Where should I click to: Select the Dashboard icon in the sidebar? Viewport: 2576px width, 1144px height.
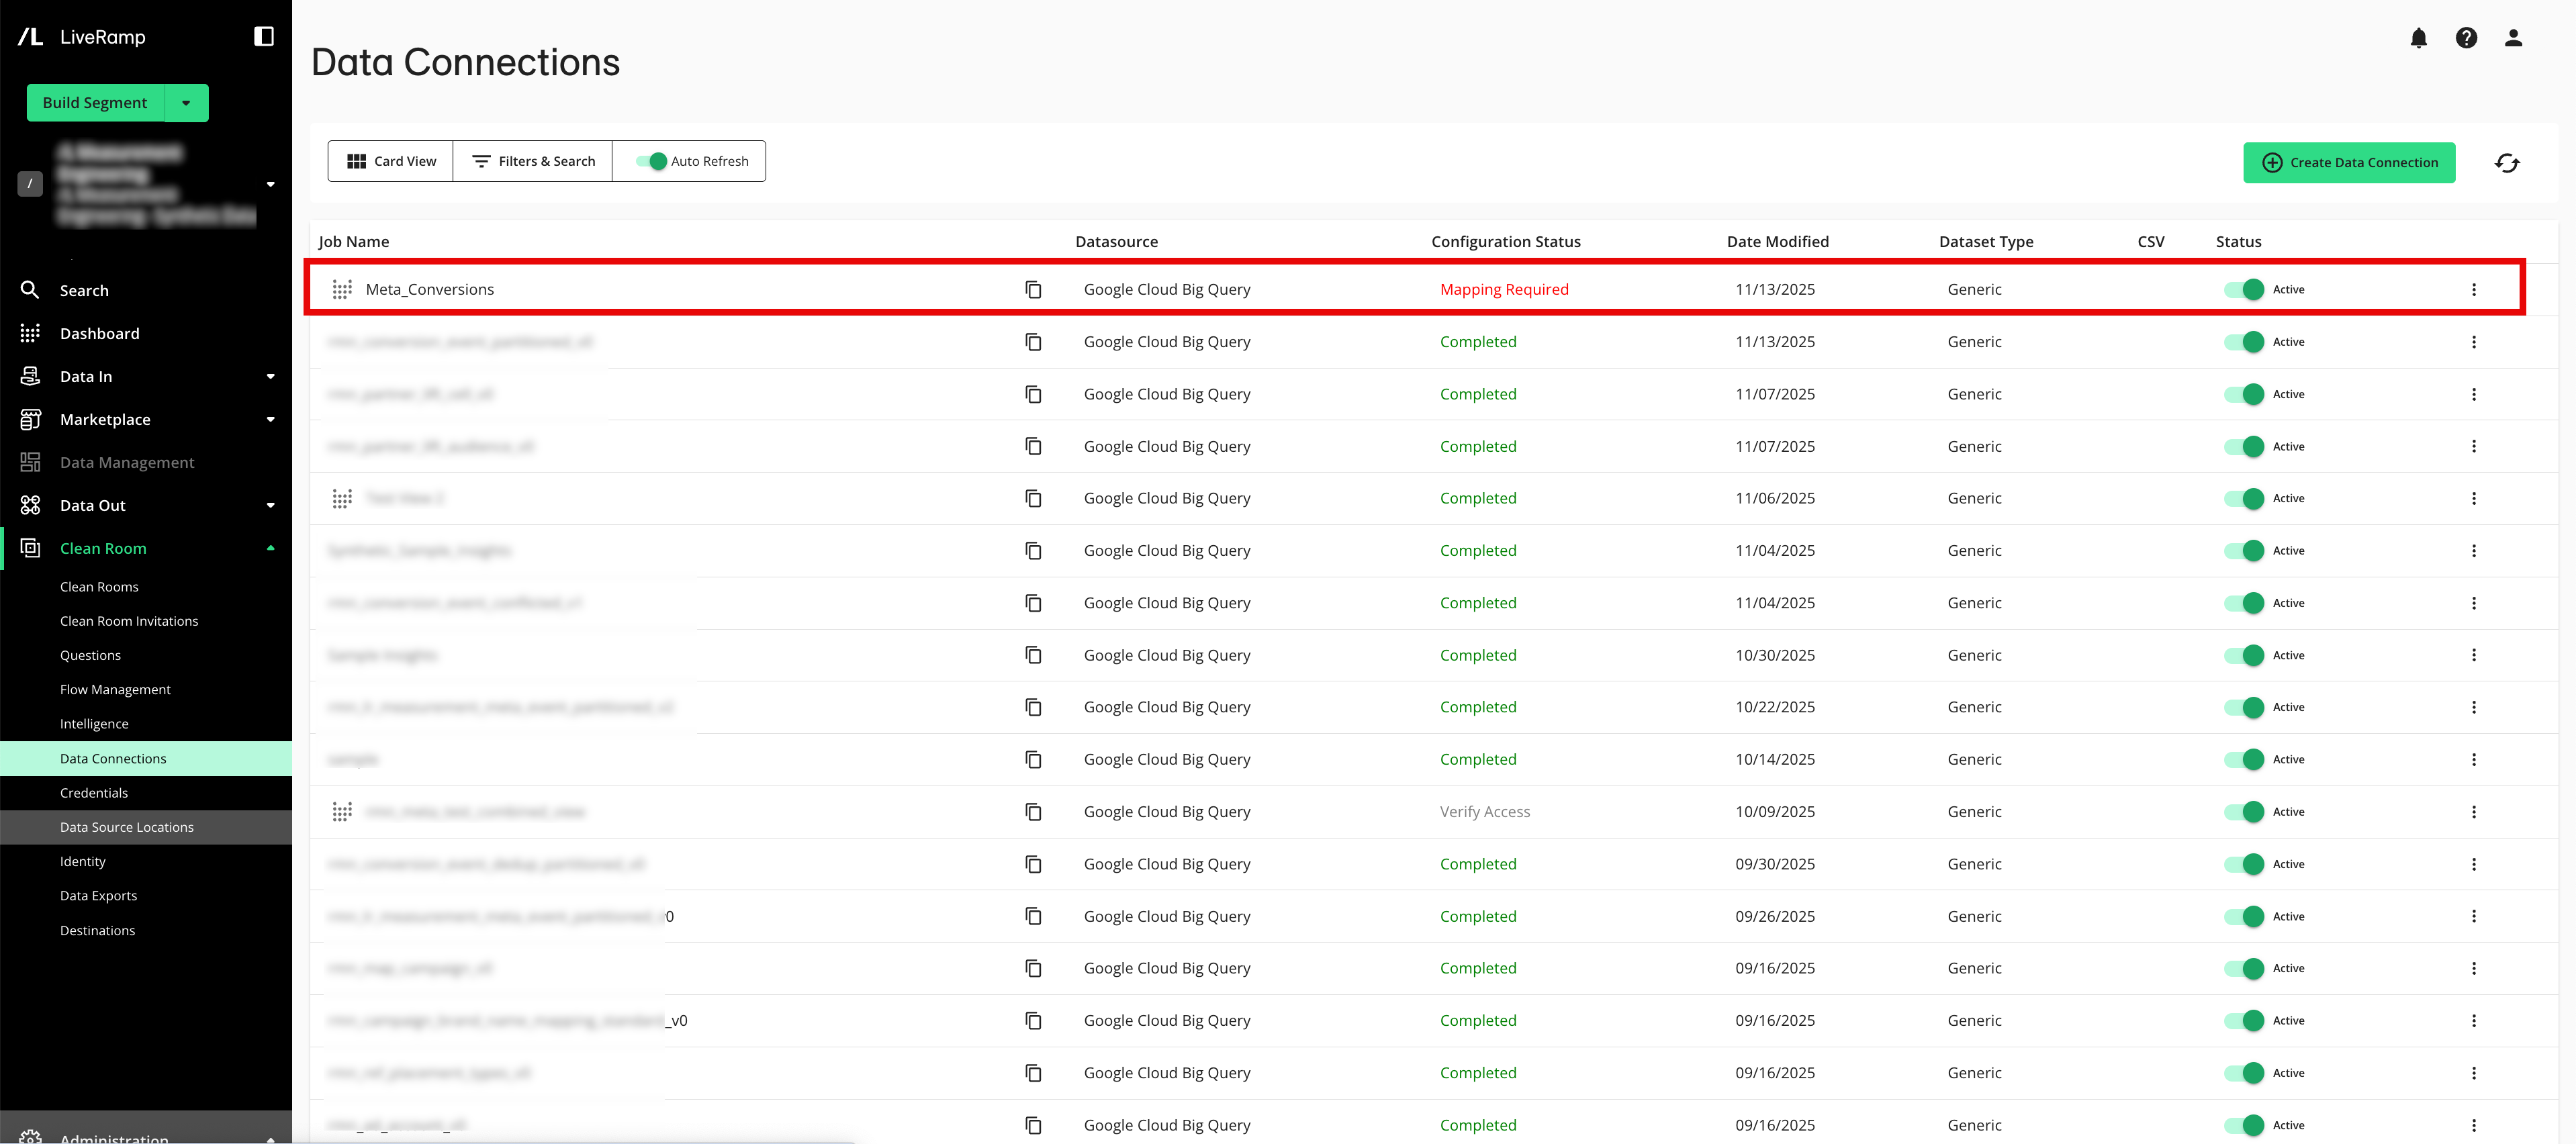[30, 333]
